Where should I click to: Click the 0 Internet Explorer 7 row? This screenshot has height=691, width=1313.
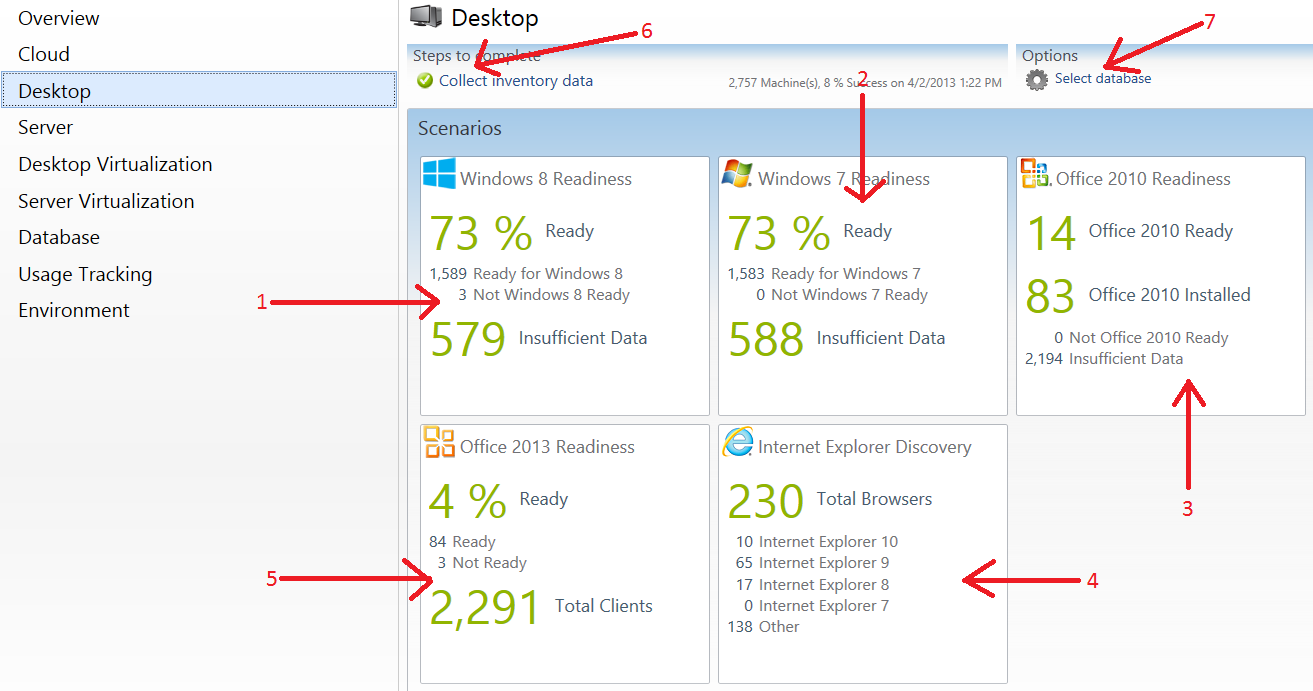coord(817,606)
